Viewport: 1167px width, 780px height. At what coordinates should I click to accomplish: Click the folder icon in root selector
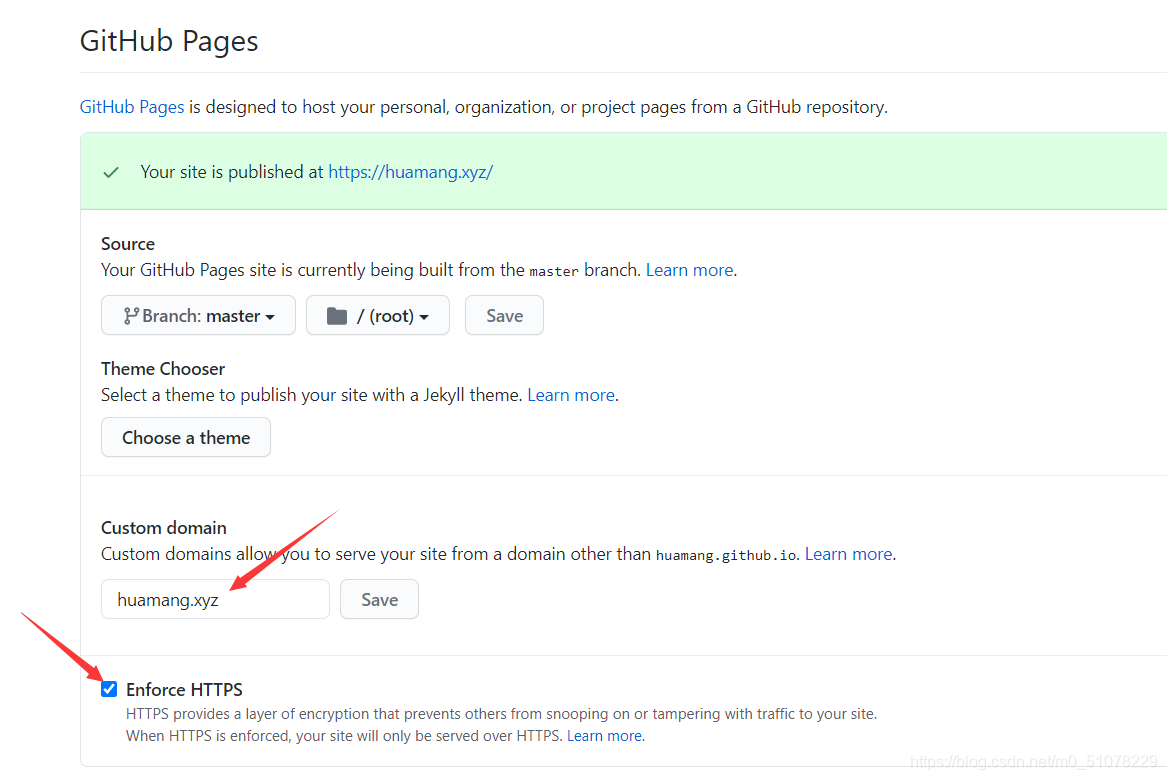click(337, 316)
